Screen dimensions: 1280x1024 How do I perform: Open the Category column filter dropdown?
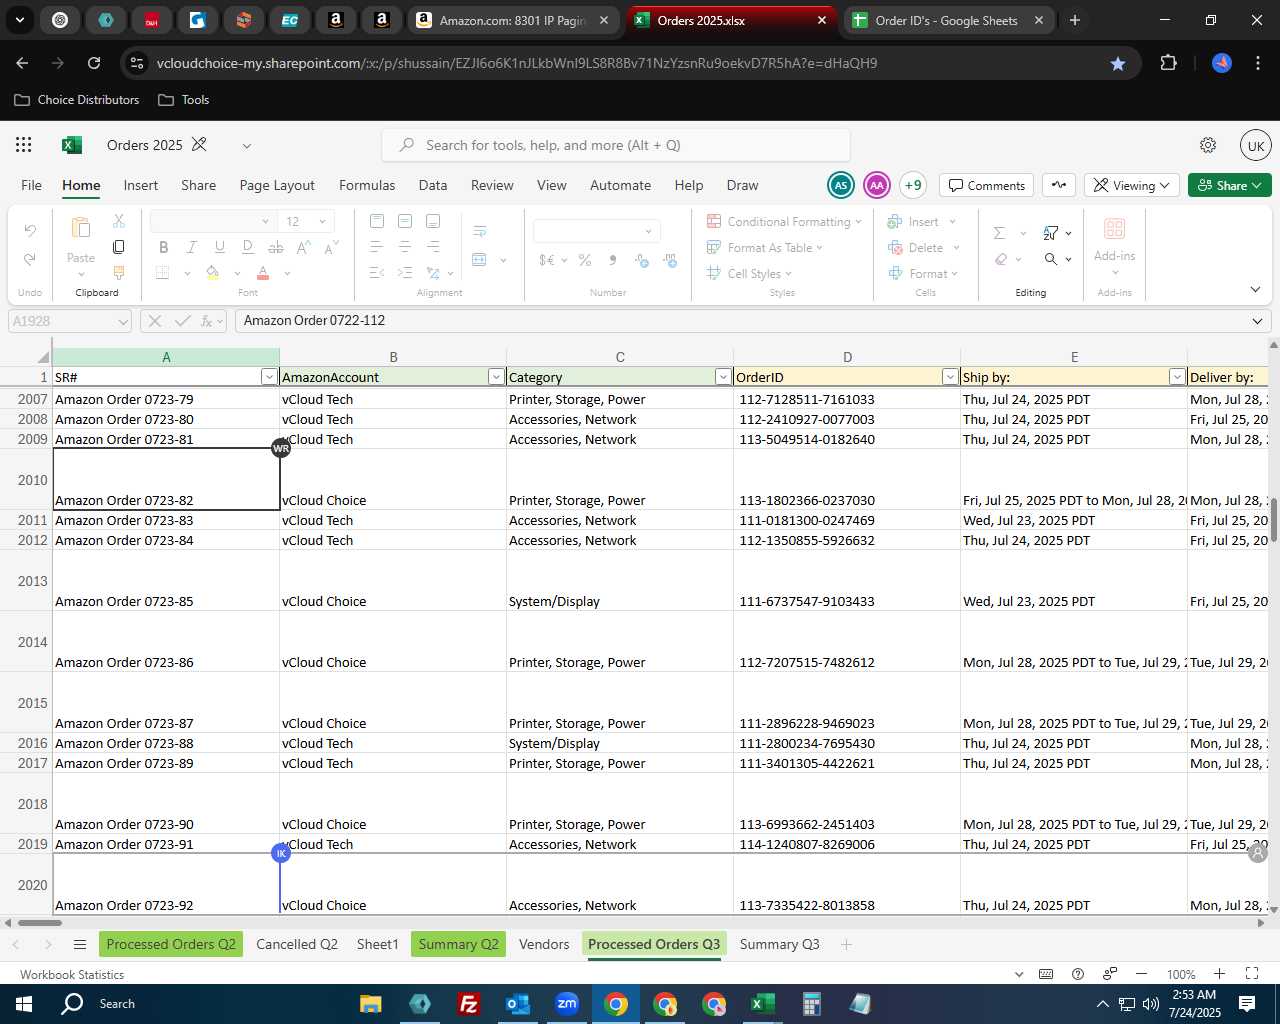(723, 377)
